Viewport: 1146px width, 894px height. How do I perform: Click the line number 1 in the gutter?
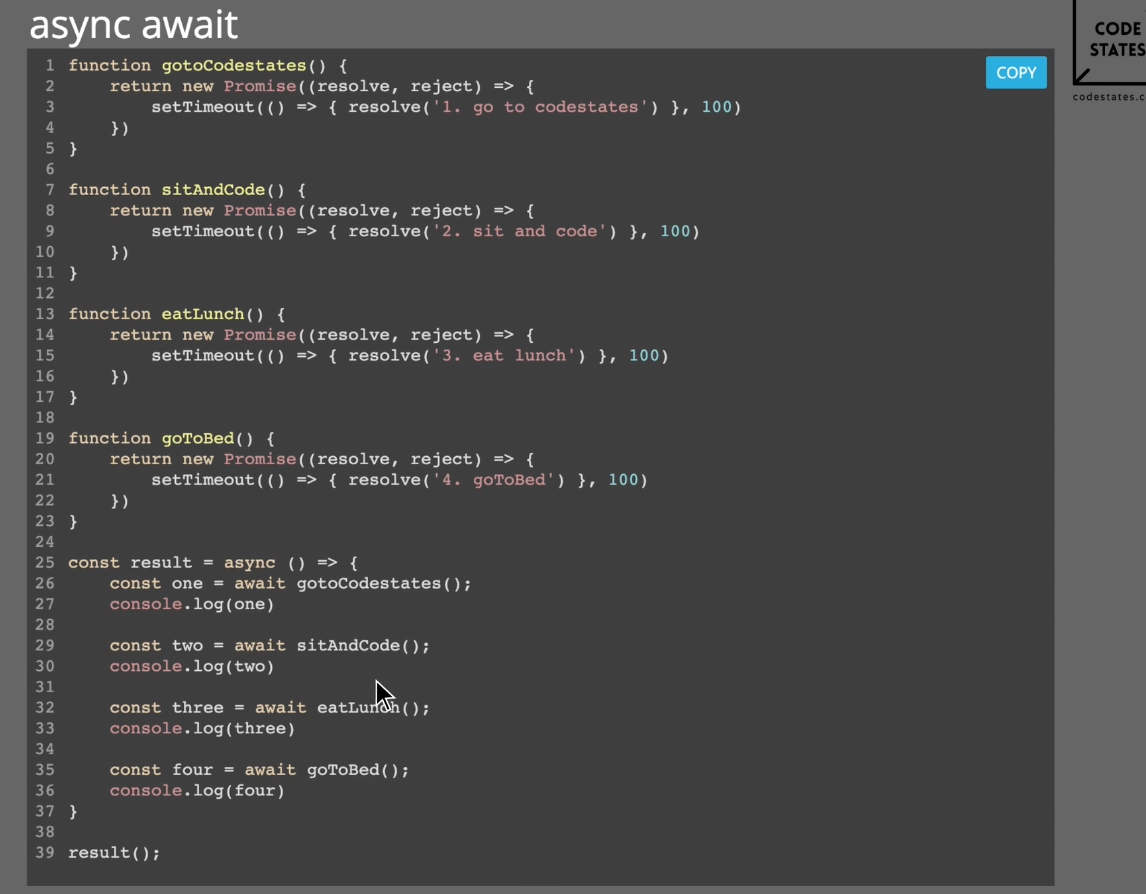[50, 65]
